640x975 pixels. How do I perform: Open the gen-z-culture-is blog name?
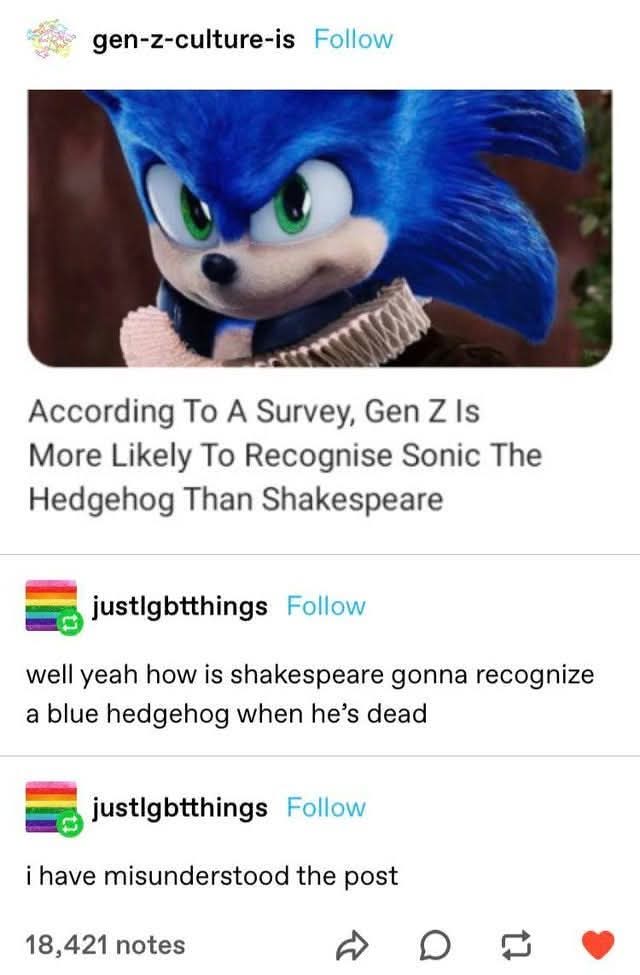(193, 40)
